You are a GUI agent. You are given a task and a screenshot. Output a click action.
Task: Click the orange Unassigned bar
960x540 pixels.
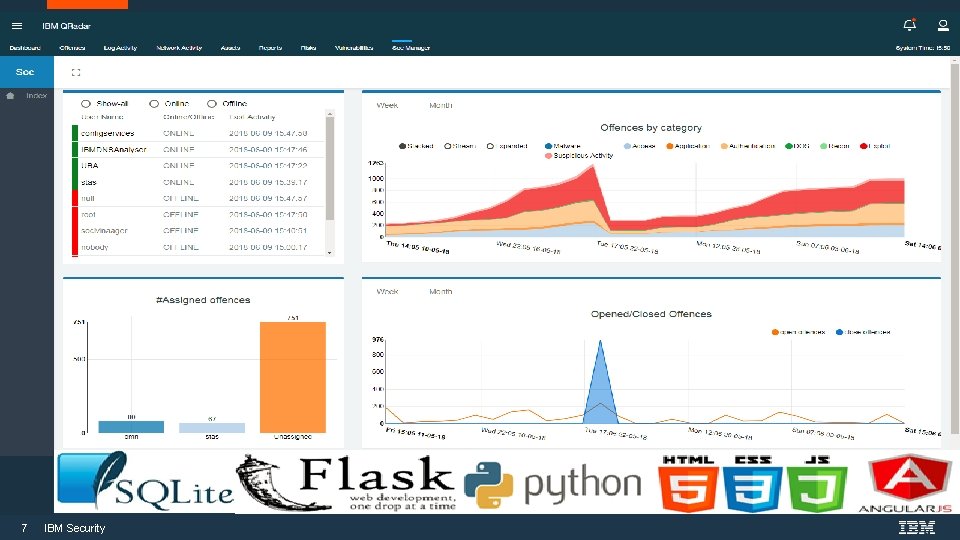coord(293,377)
